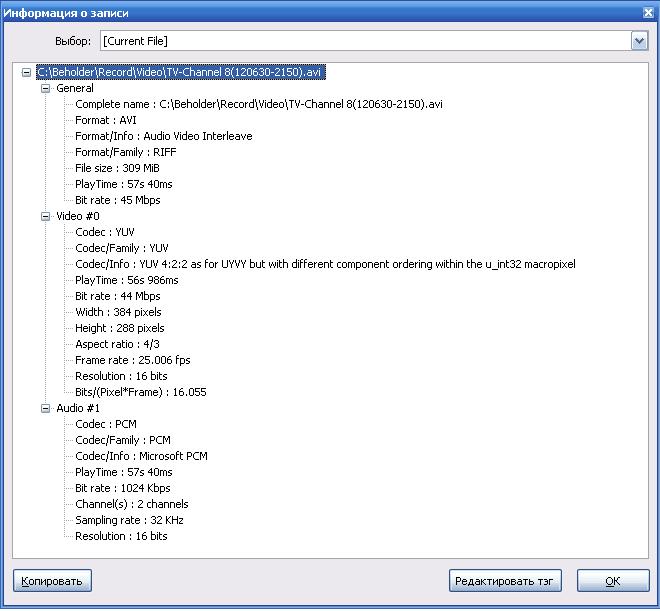The width and height of the screenshot is (660, 611).
Task: Collapse the Video #0 section
Action: [x=45, y=216]
